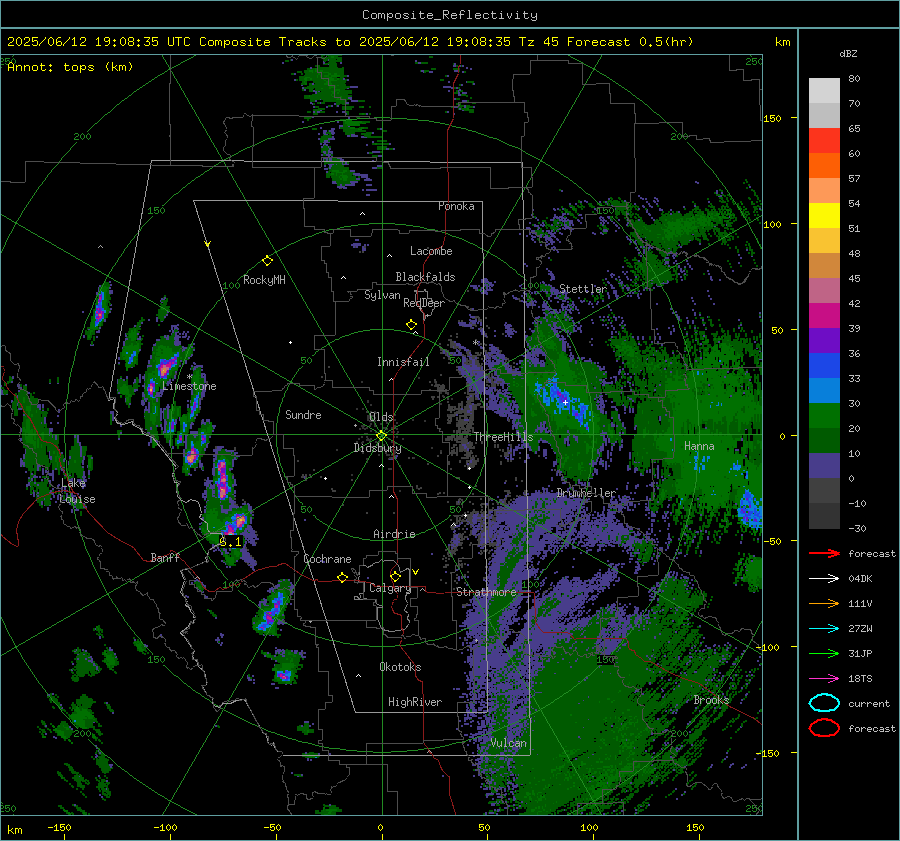Select the Hanna label

(699, 446)
